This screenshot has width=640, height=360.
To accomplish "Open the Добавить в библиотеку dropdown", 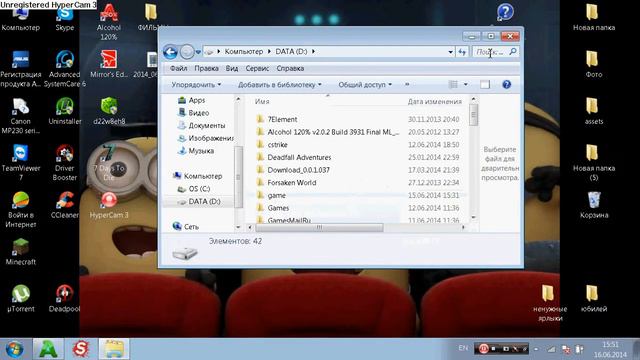I will point(280,84).
